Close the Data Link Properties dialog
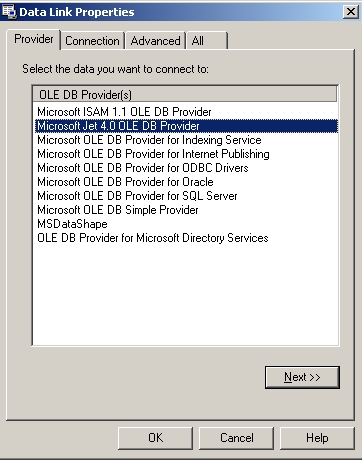 351,12
